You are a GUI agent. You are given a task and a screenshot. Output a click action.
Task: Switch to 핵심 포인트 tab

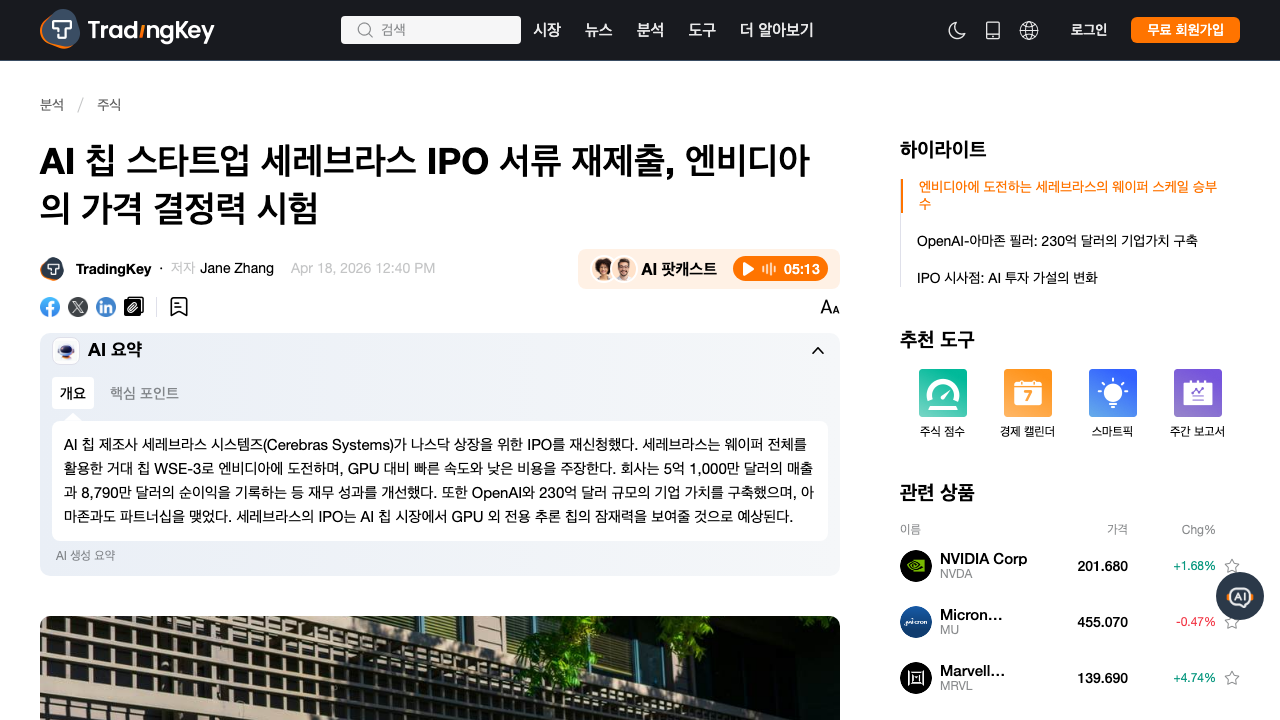pyautogui.click(x=144, y=393)
